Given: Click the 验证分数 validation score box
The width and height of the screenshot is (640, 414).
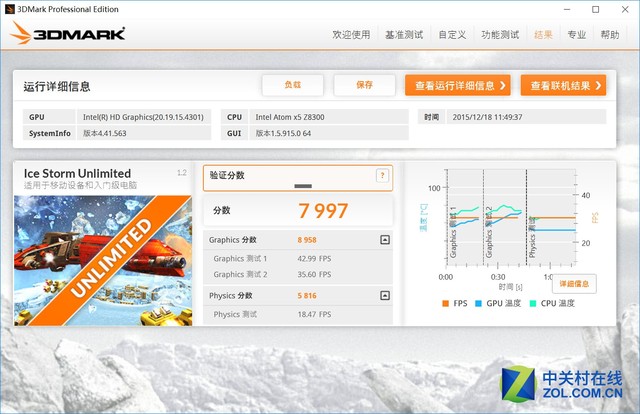Looking at the screenshot, I should [x=298, y=178].
